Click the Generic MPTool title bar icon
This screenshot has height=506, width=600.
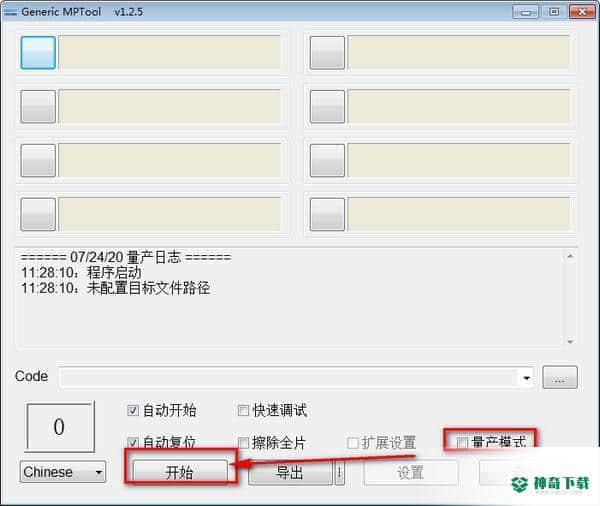tap(11, 12)
